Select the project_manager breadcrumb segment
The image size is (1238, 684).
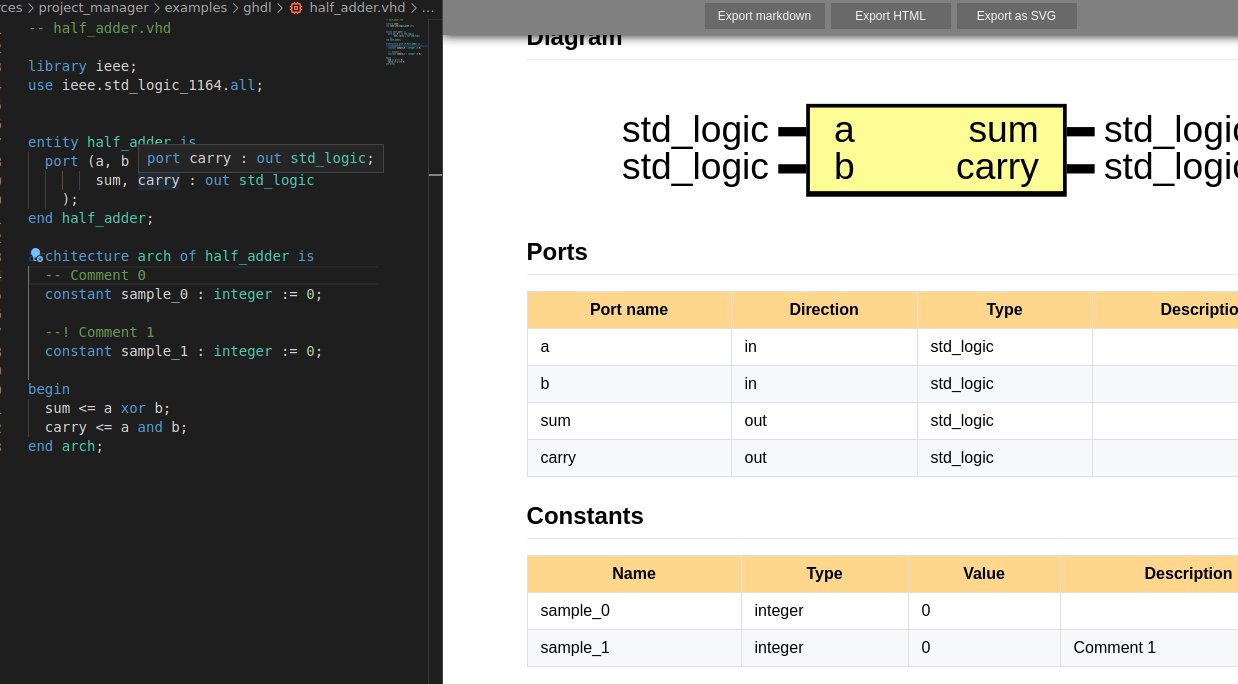(93, 7)
